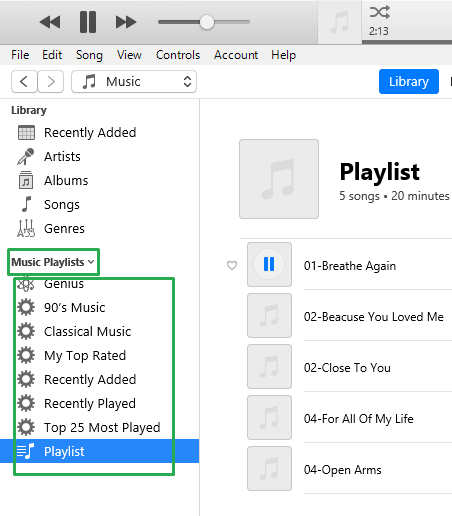Open the Music media picker dropdown
The width and height of the screenshot is (452, 516).
click(134, 82)
